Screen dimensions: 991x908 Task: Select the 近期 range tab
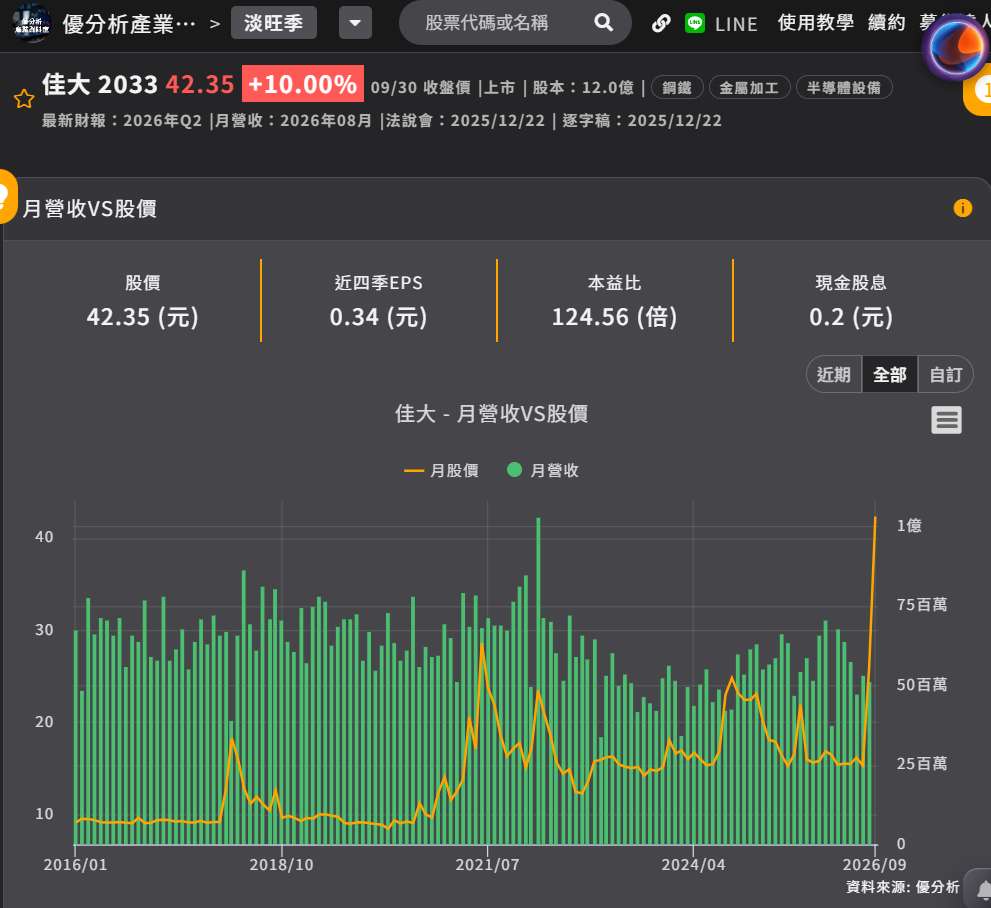click(834, 375)
